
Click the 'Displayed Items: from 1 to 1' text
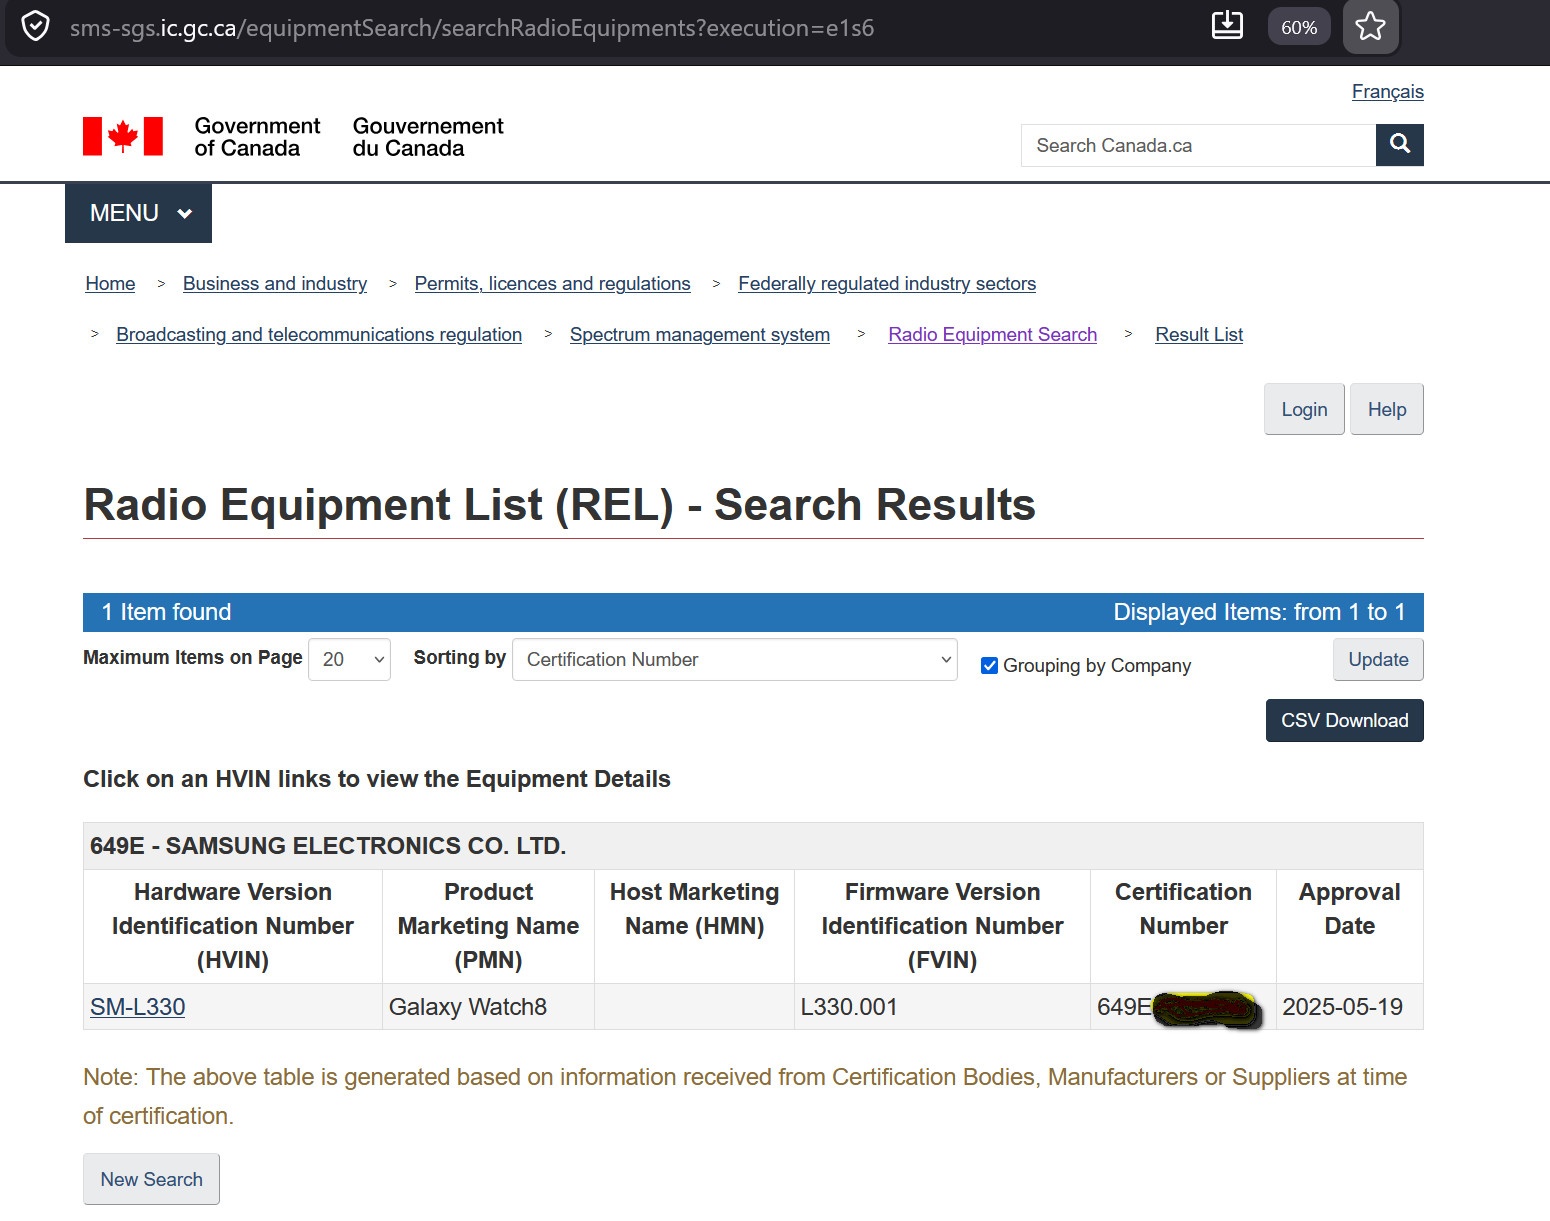coord(1259,612)
